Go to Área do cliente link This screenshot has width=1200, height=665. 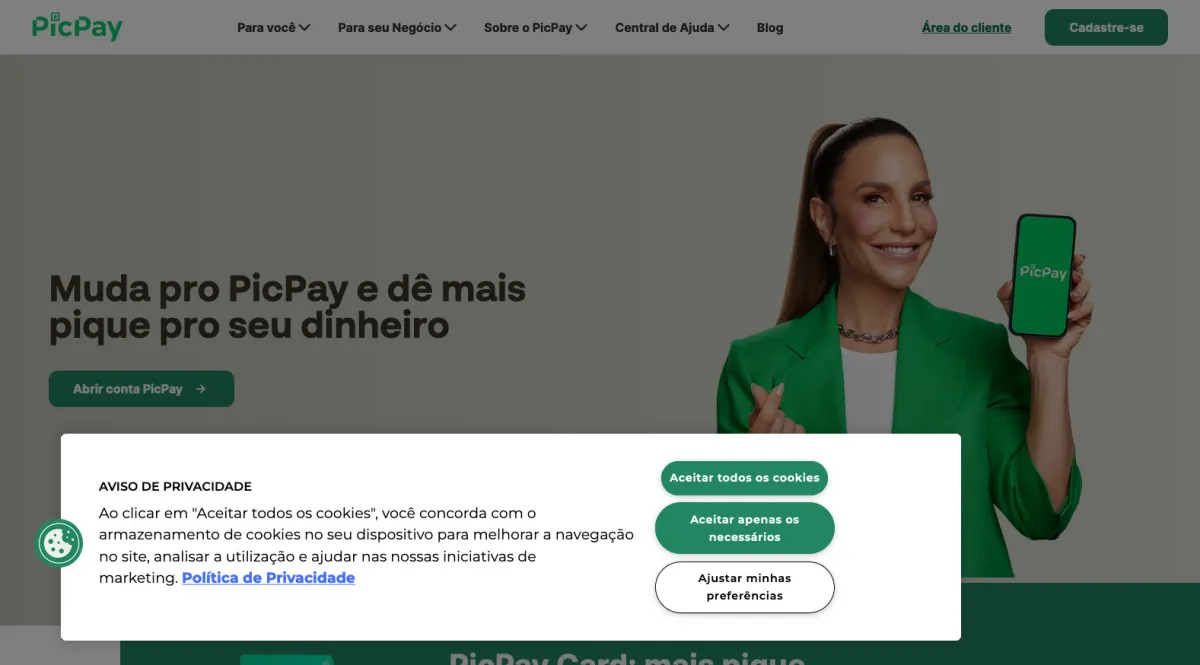click(x=966, y=28)
